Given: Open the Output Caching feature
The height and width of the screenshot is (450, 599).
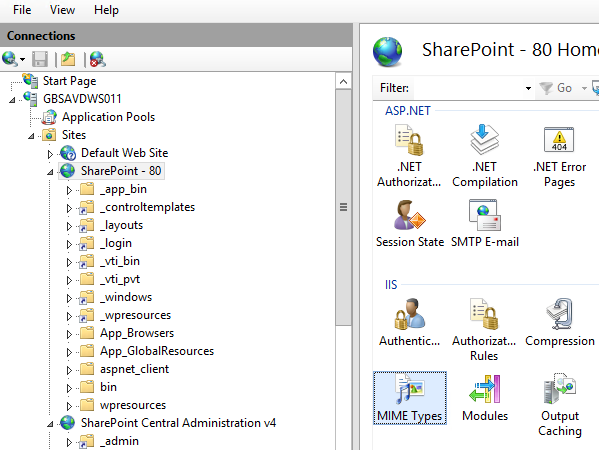Looking at the screenshot, I should coord(560,405).
